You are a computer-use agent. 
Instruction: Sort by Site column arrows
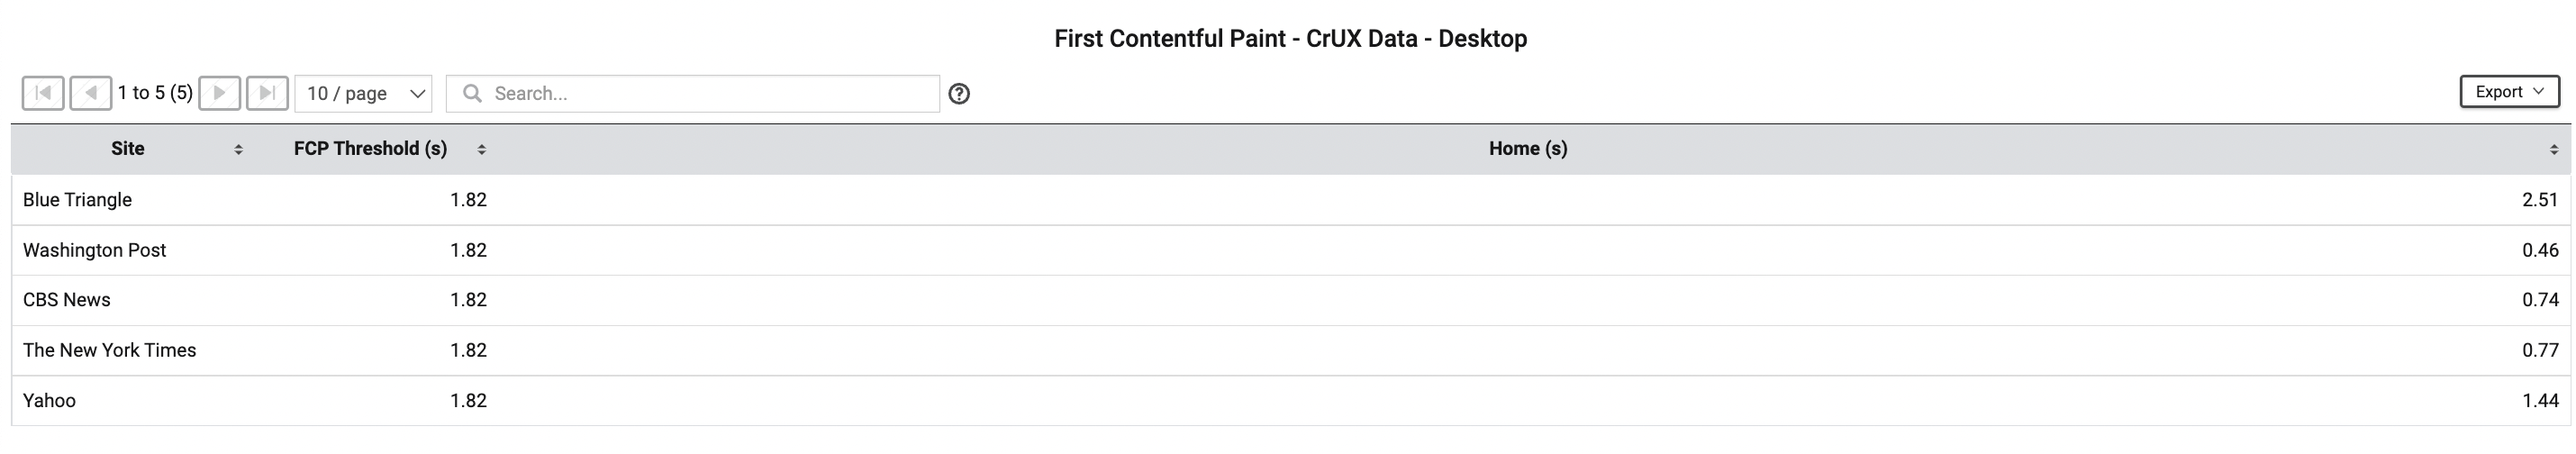[238, 150]
